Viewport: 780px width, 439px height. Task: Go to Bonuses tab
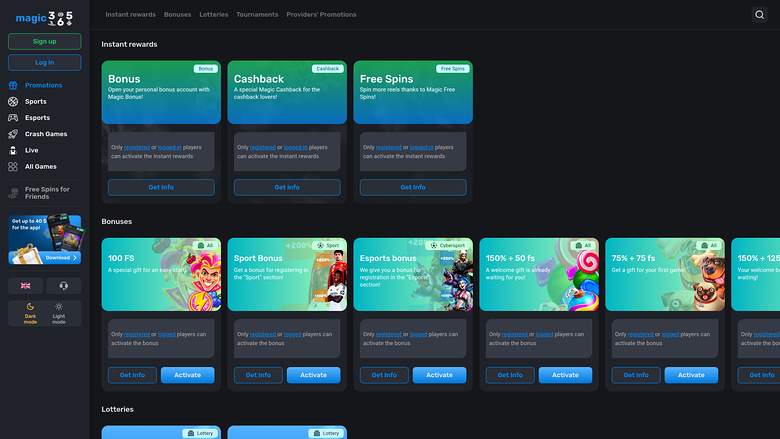tap(178, 14)
